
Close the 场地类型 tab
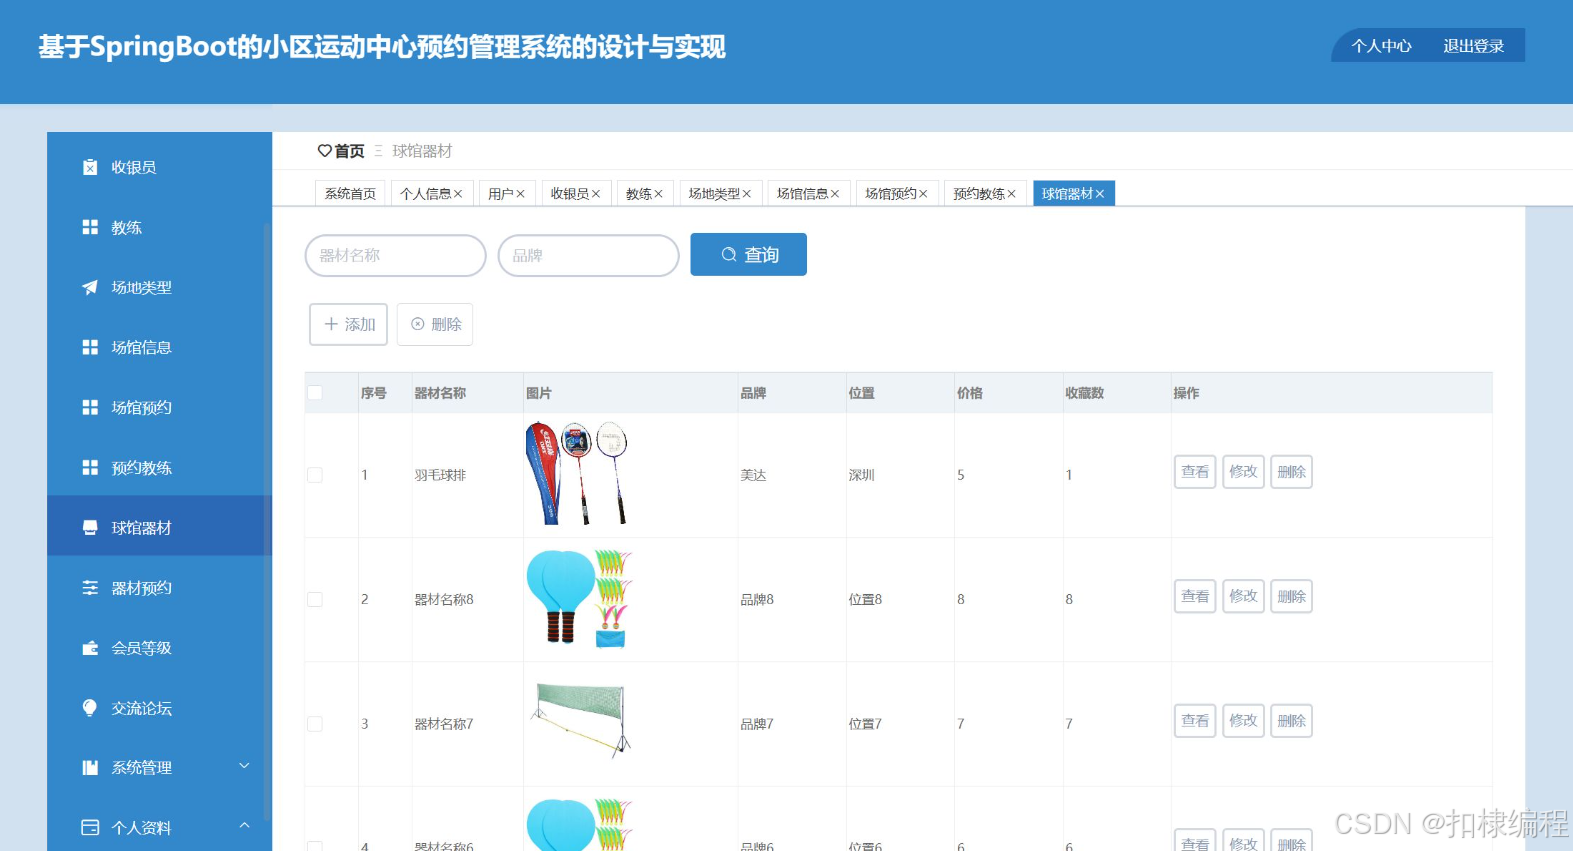coord(746,194)
